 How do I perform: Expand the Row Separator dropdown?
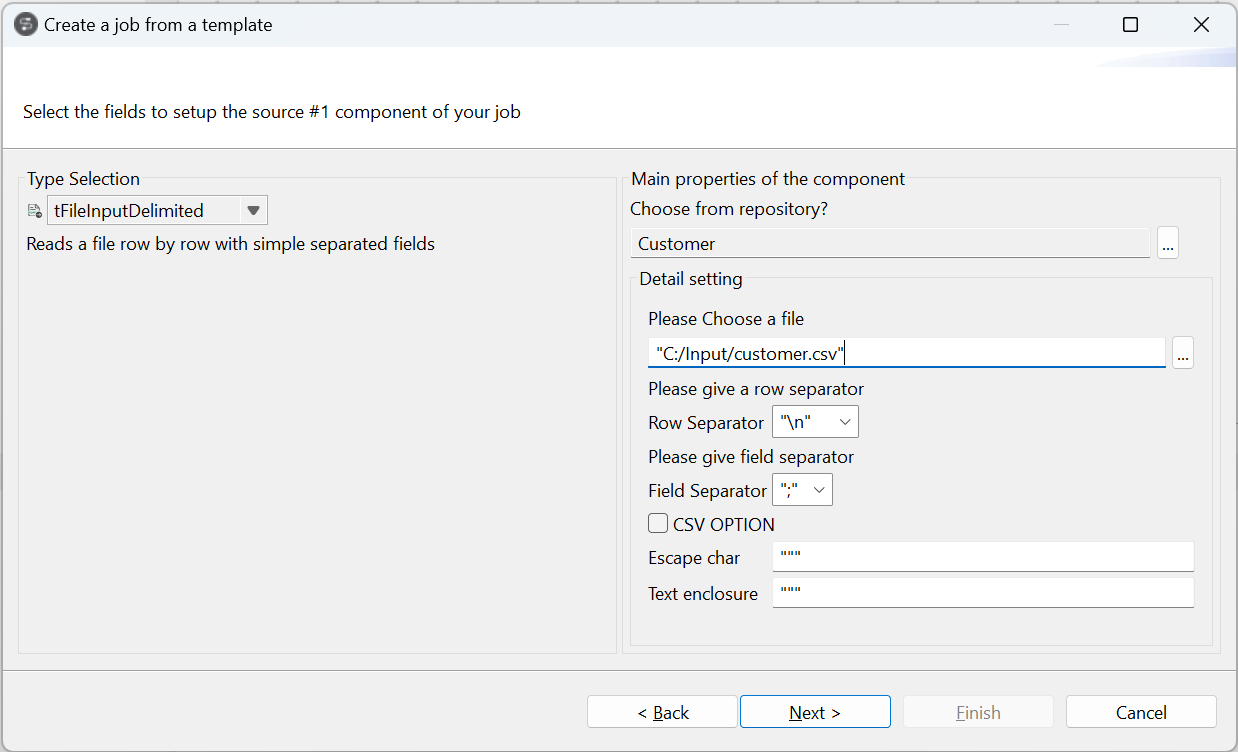pos(845,422)
